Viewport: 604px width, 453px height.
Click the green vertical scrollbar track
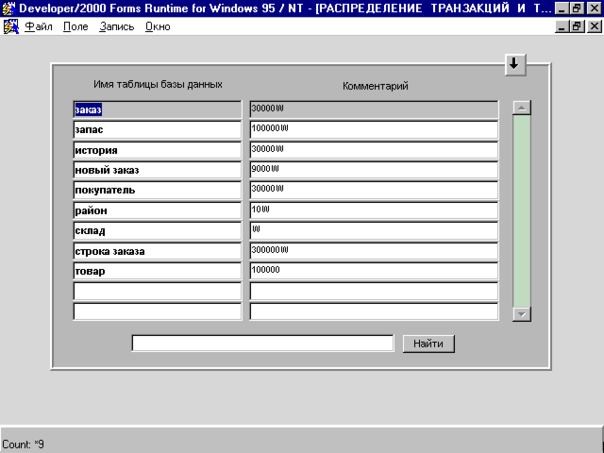(522, 211)
